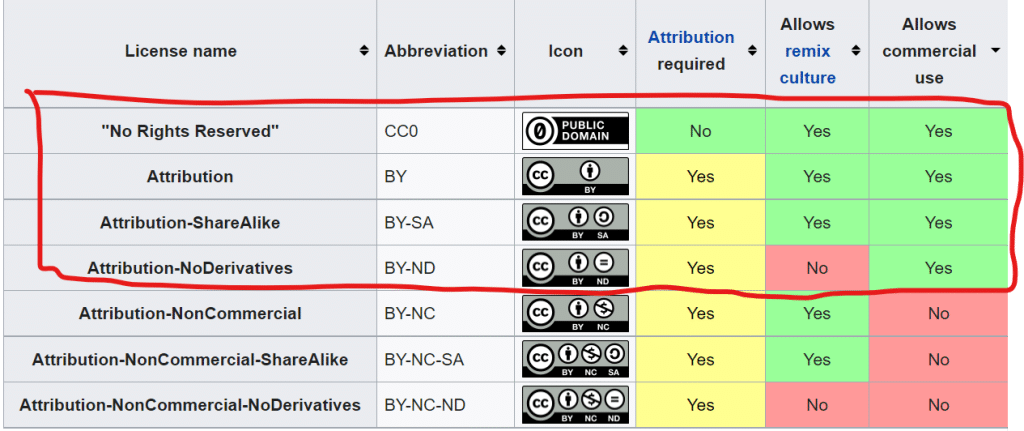Click sort arrows in Icon column header
This screenshot has height=431, width=1024.
point(623,51)
